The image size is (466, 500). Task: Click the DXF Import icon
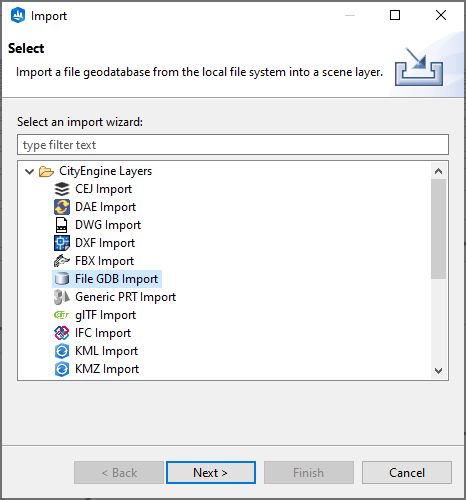pyautogui.click(x=62, y=243)
